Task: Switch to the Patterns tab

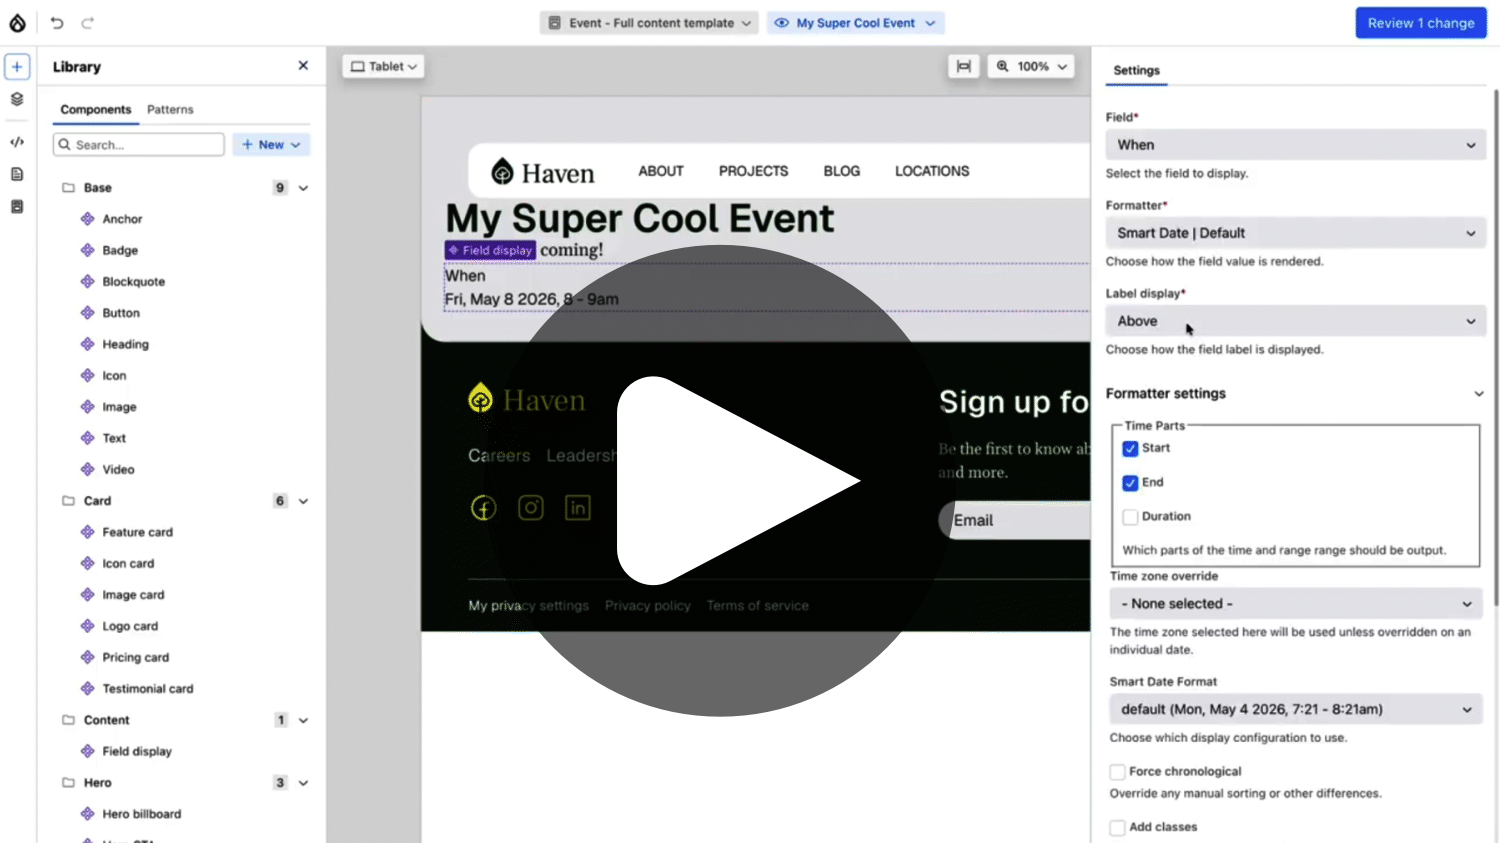Action: (170, 110)
